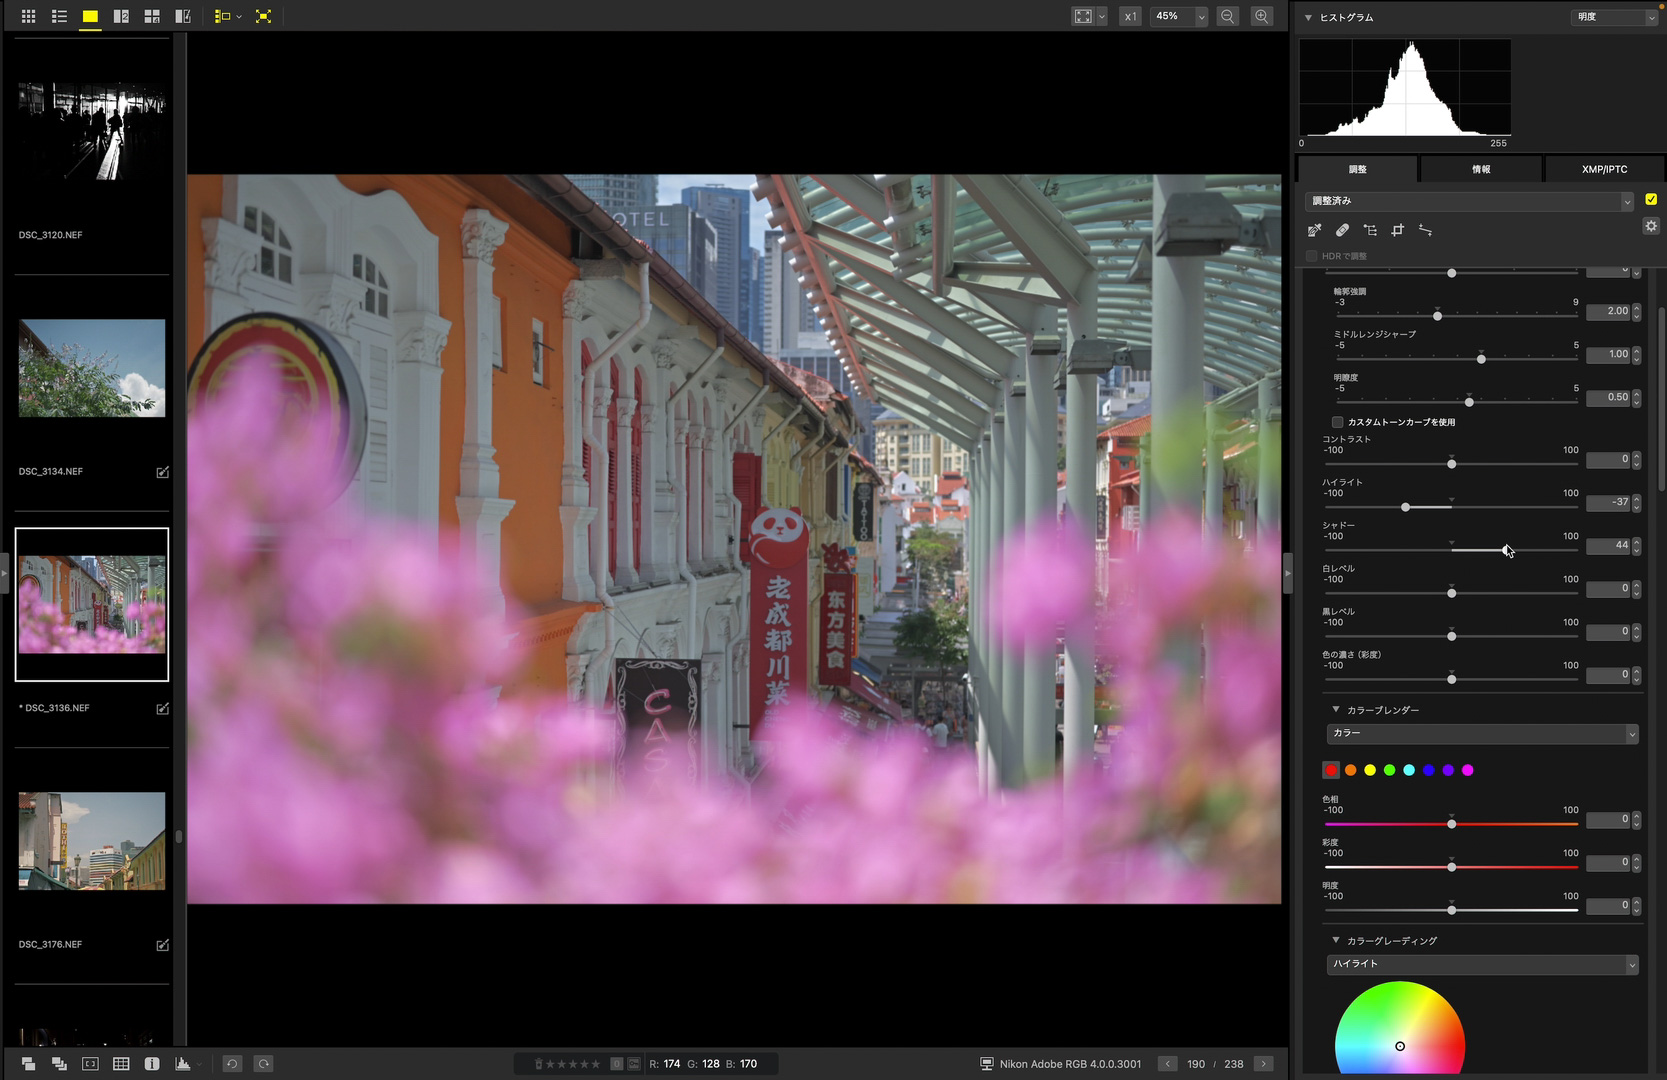The image size is (1667, 1080).
Task: Select the blue color swatch
Action: coord(1429,770)
